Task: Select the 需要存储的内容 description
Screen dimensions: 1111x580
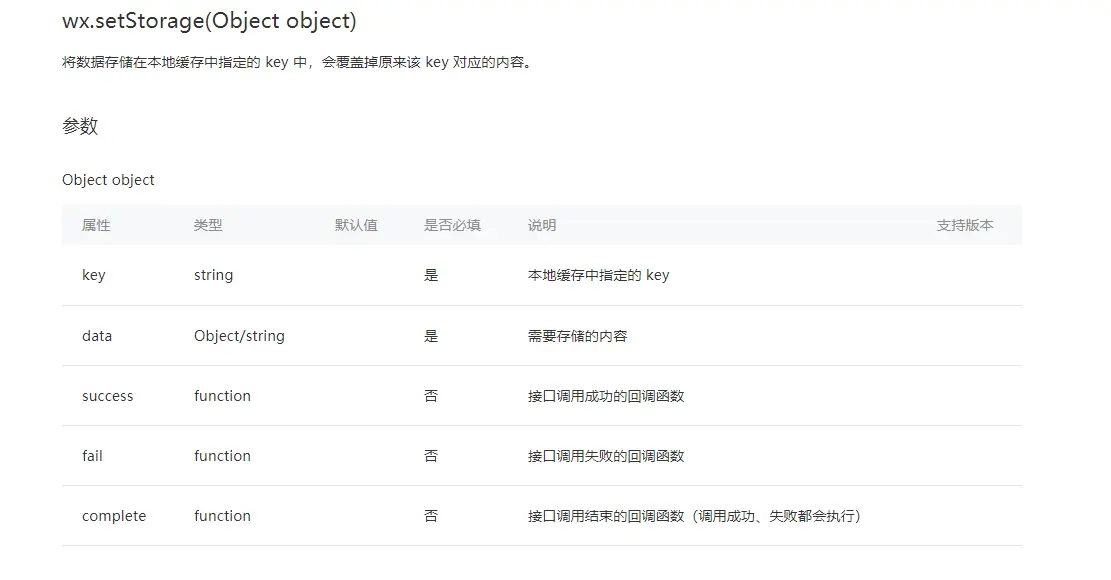Action: [577, 336]
